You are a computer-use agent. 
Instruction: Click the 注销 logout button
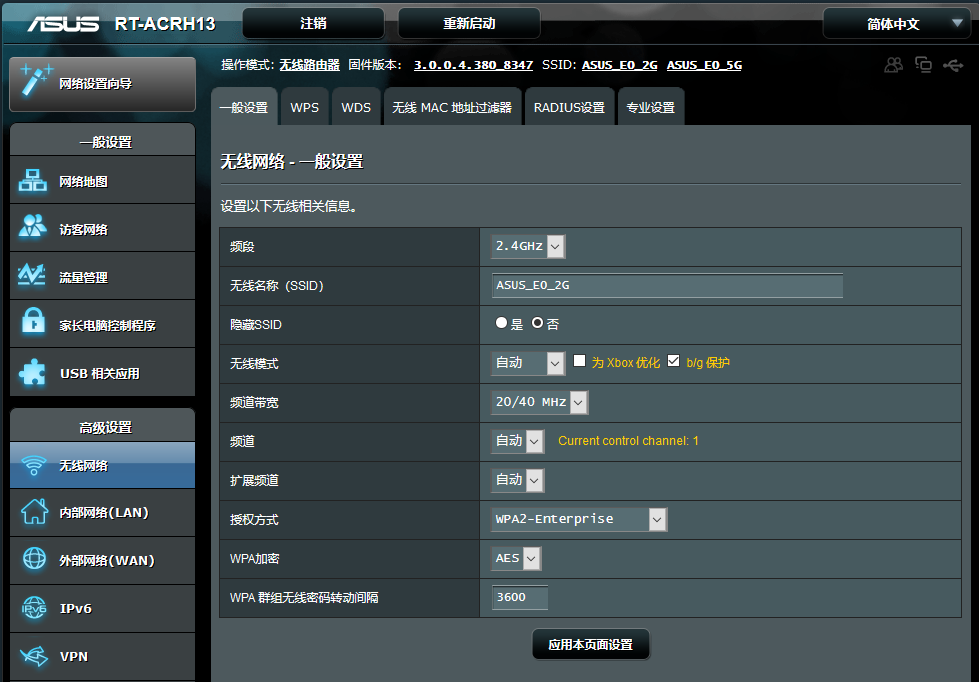tap(313, 24)
